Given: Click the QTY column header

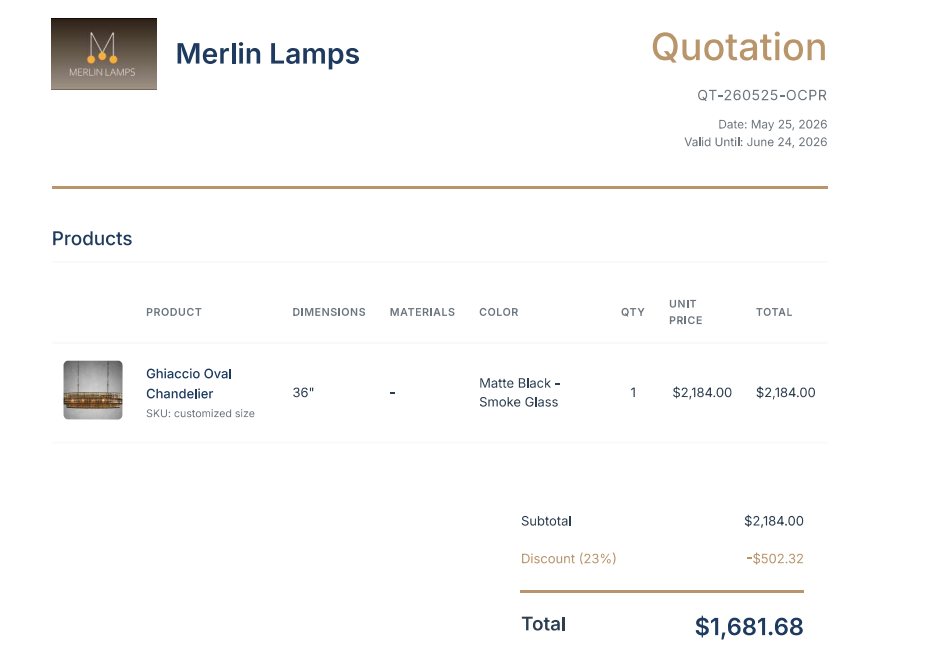Looking at the screenshot, I should coord(633,312).
